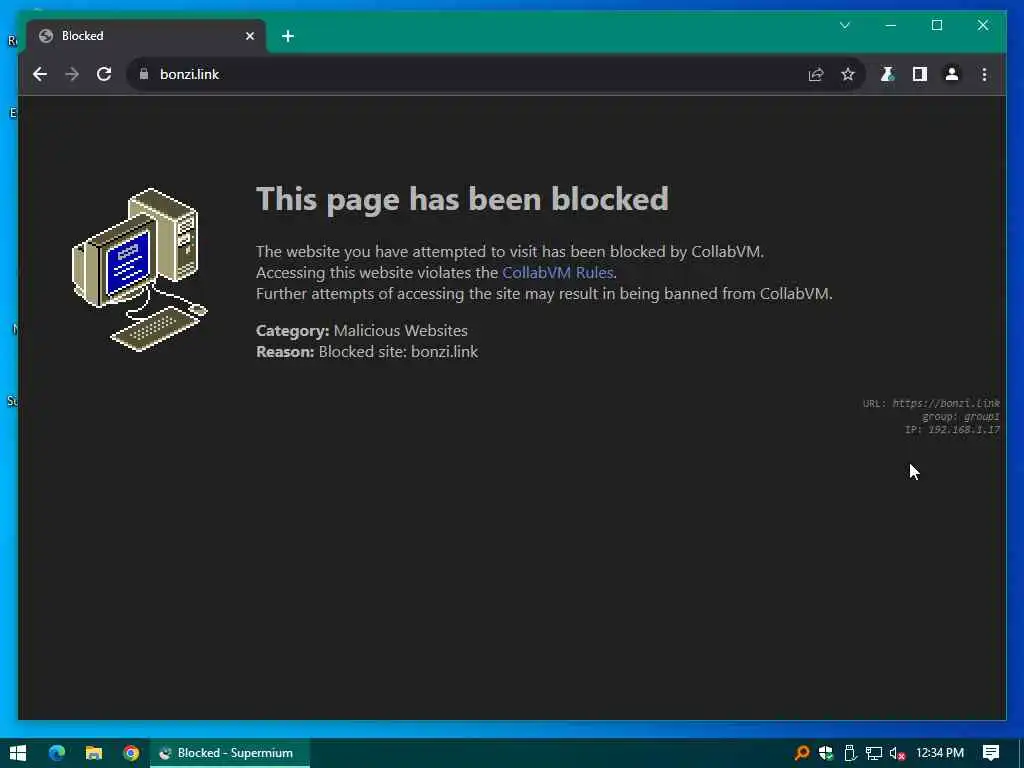Click the forward navigation arrow

click(x=72, y=74)
